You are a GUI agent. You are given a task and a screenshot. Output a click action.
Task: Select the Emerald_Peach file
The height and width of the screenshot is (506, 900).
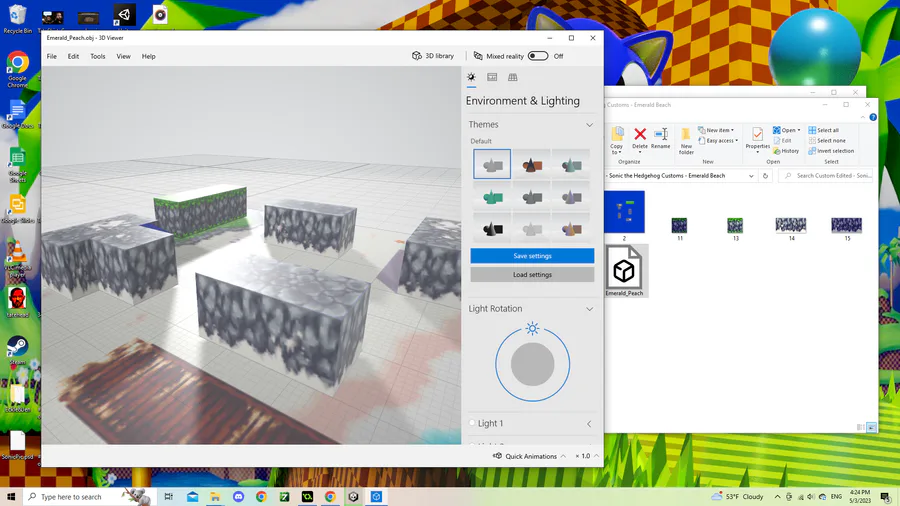624,271
